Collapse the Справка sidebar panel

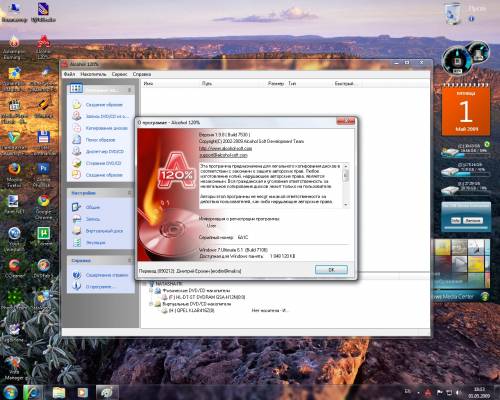coord(130,260)
